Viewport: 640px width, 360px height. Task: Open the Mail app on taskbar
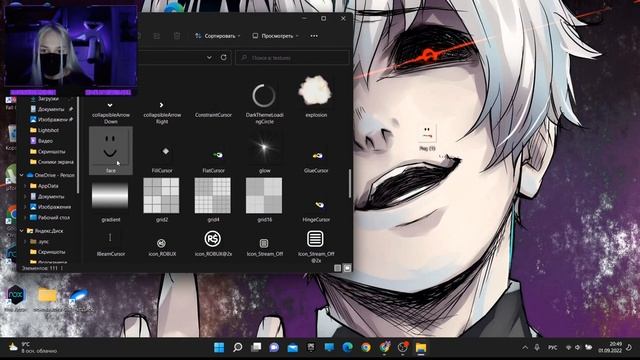293,347
